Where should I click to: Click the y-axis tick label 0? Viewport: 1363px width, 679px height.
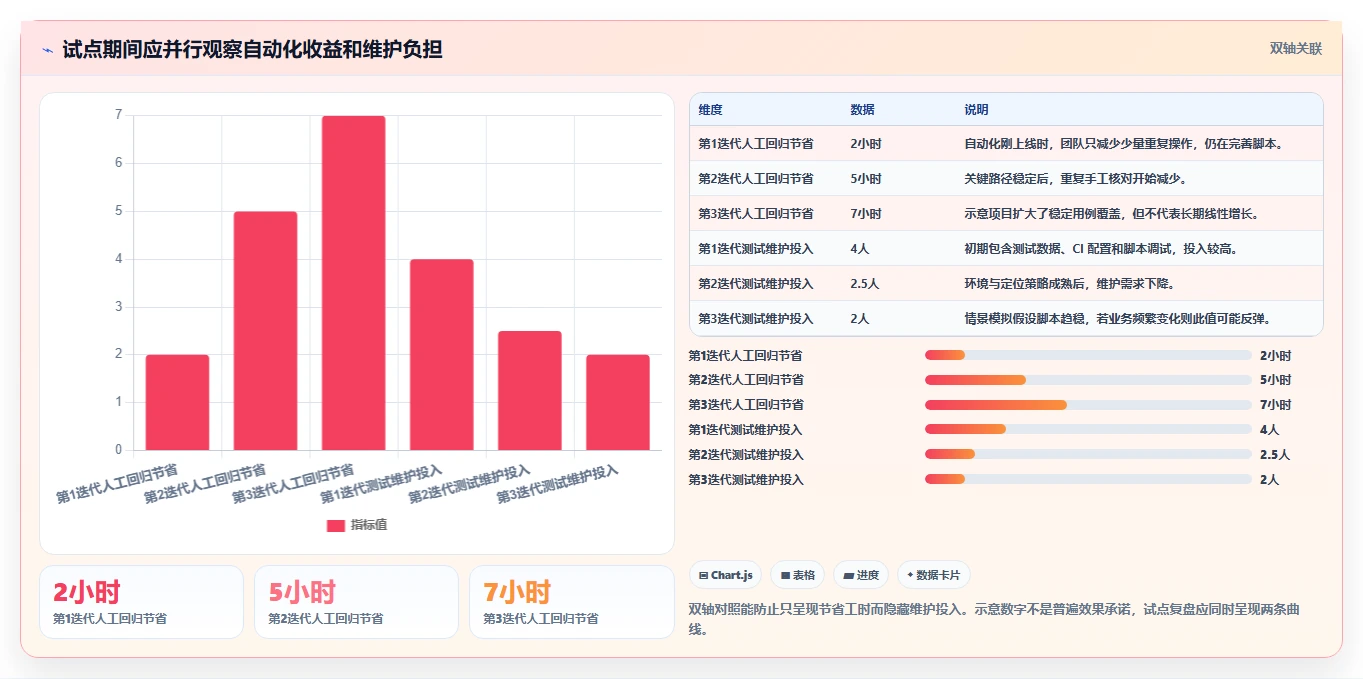pos(118,450)
